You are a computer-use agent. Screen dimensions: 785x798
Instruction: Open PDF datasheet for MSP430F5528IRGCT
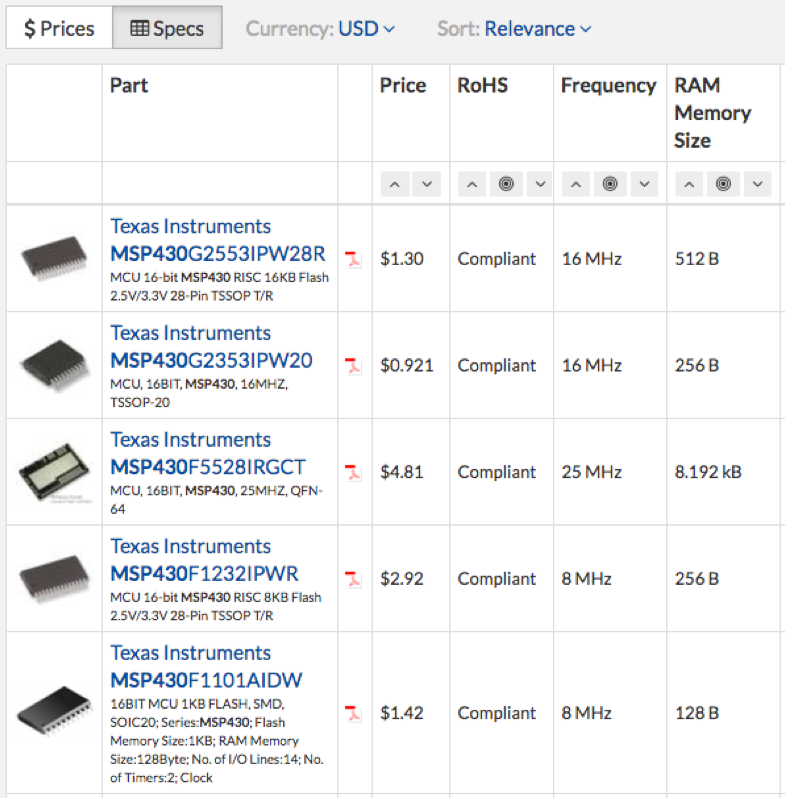[352, 472]
